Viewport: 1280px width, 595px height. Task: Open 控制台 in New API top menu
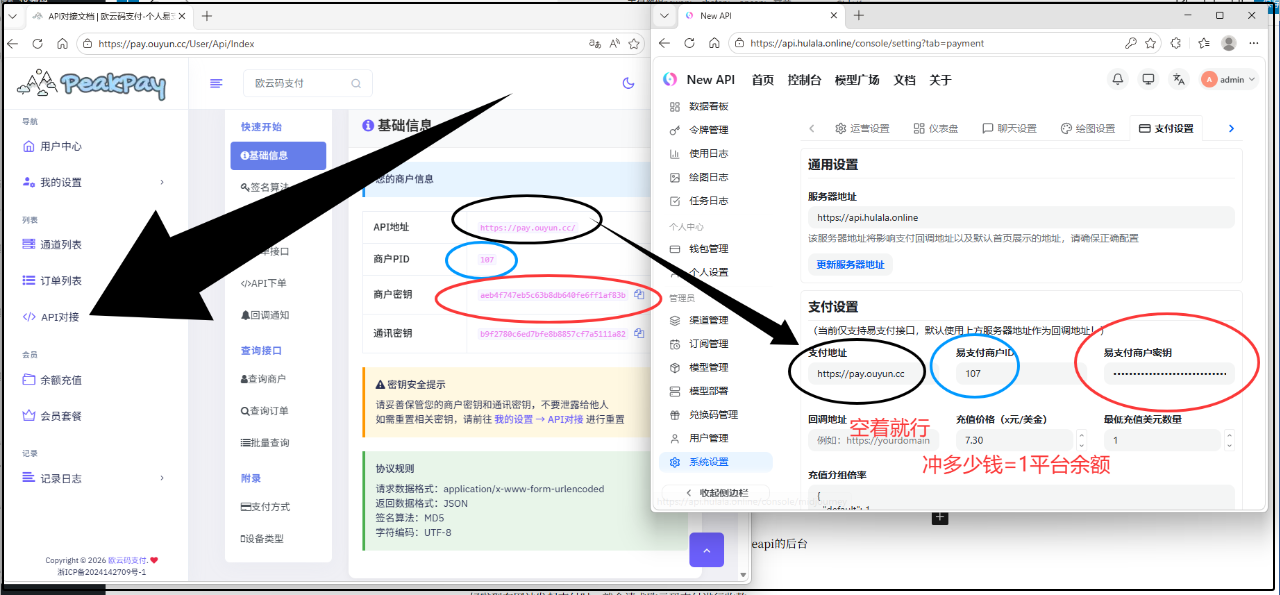[x=804, y=80]
